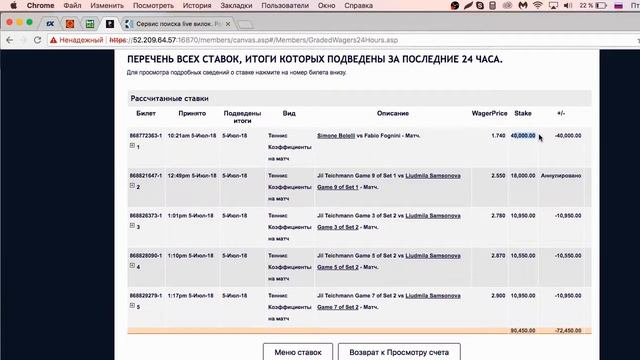
Task: Expand ticket row 5 details
Action: tap(132, 305)
